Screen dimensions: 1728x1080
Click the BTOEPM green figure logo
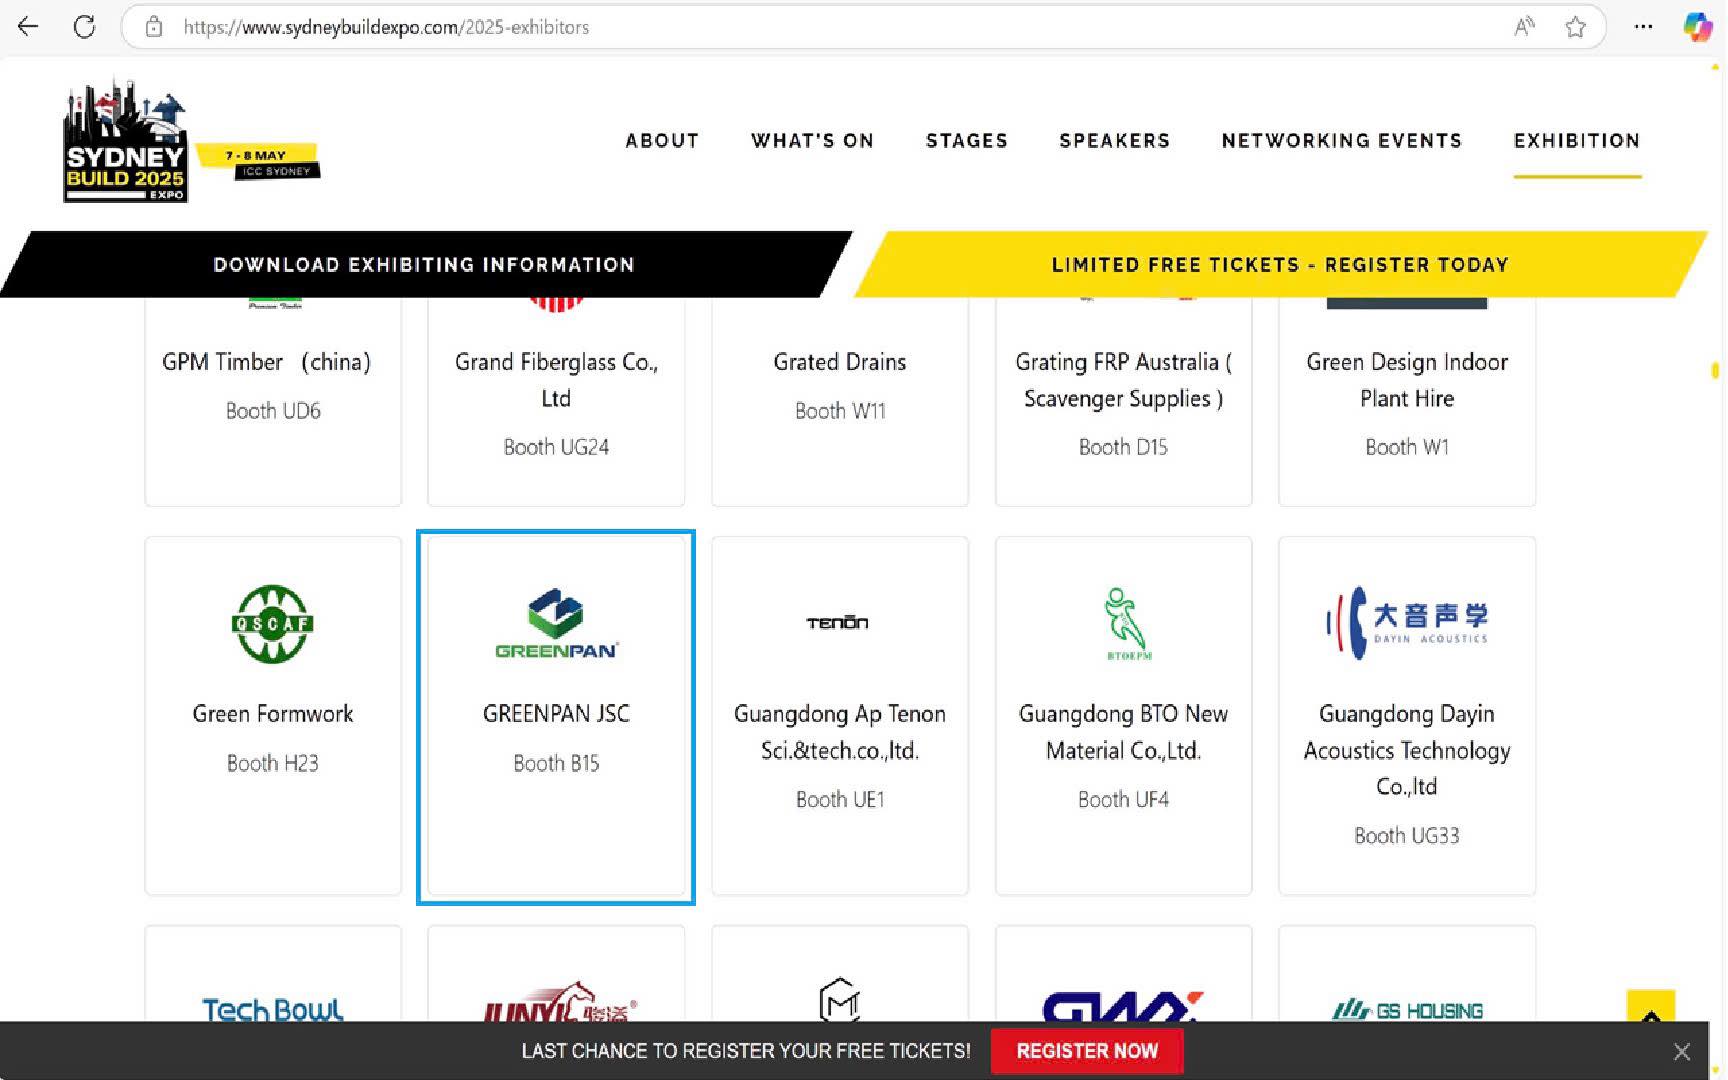[1127, 624]
